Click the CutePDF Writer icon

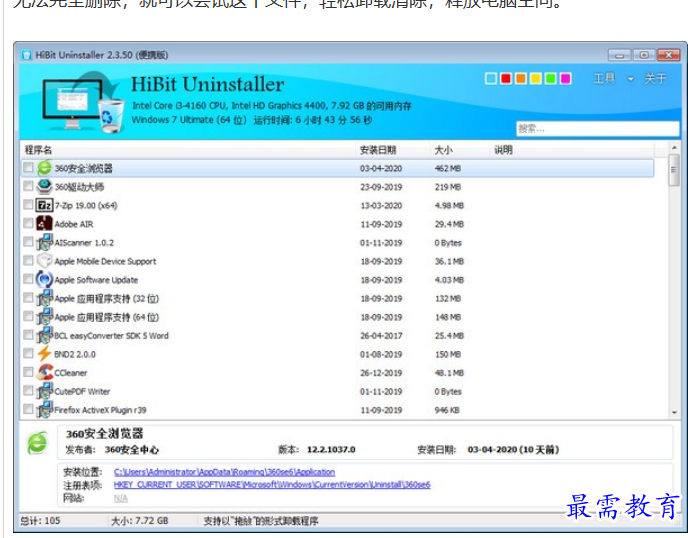44,391
